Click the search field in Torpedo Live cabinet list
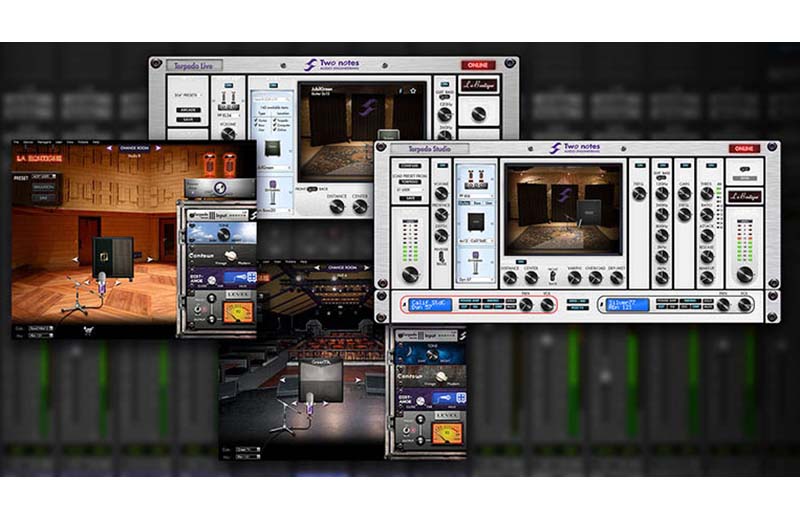The height and width of the screenshot is (520, 800). pos(273,100)
